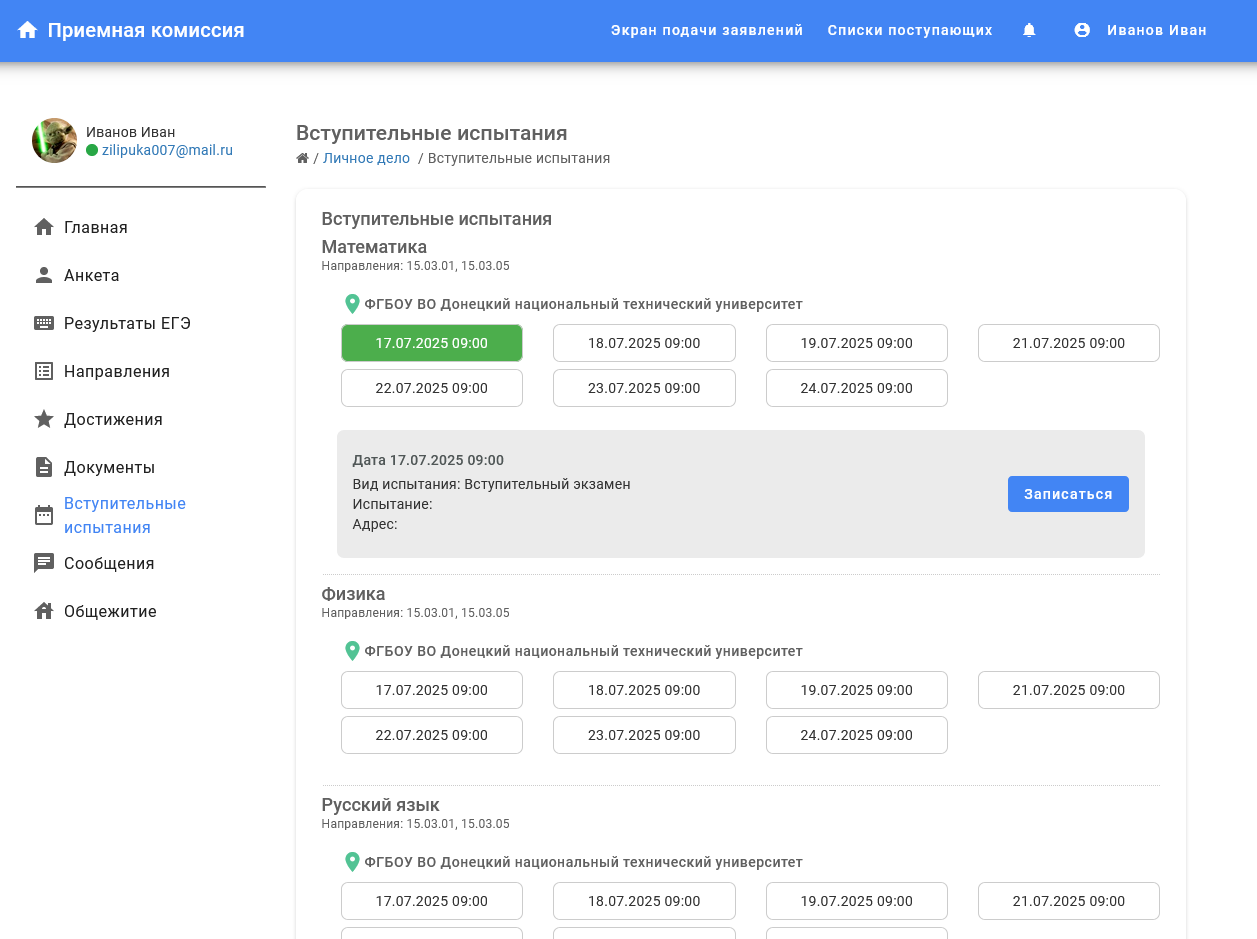Select Математика slot 17.07.2025 09:00
Screen dimensions: 1257x939
click(x=432, y=343)
